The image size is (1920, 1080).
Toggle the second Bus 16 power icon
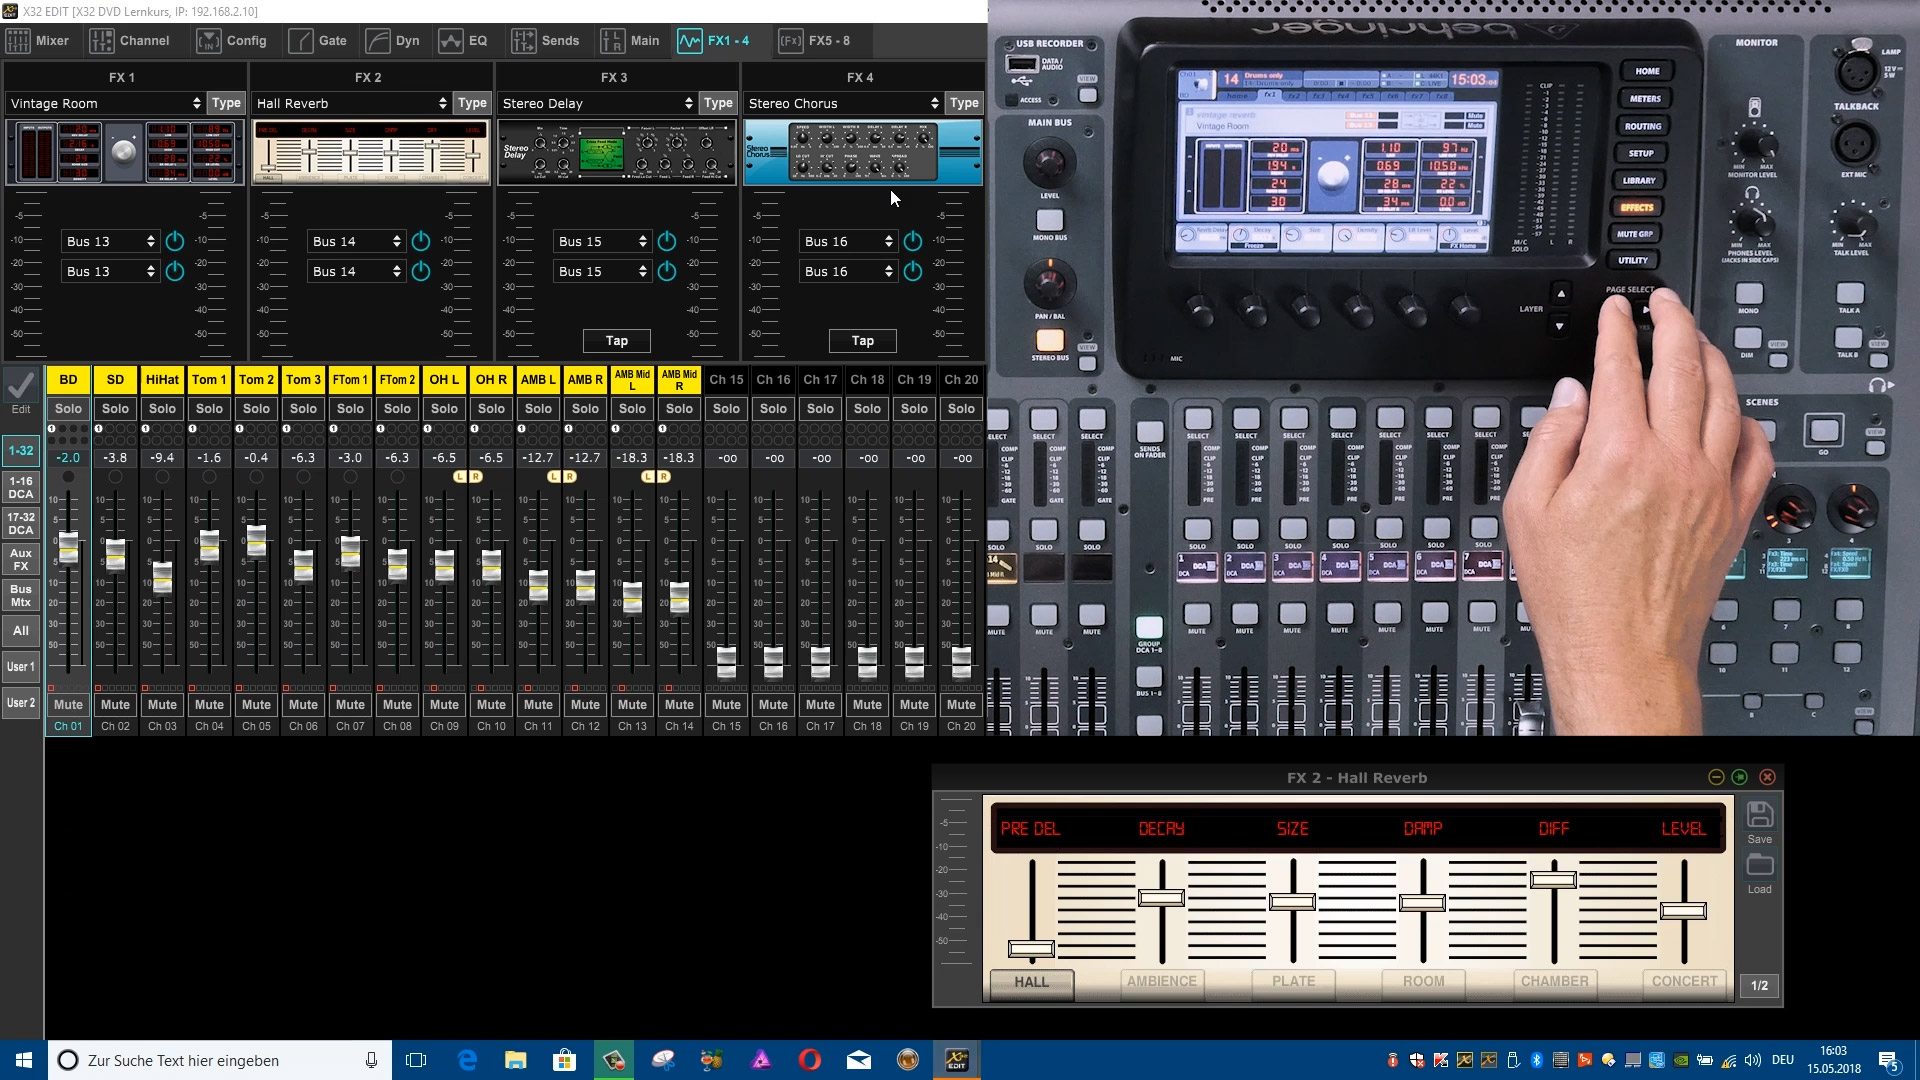click(x=913, y=271)
